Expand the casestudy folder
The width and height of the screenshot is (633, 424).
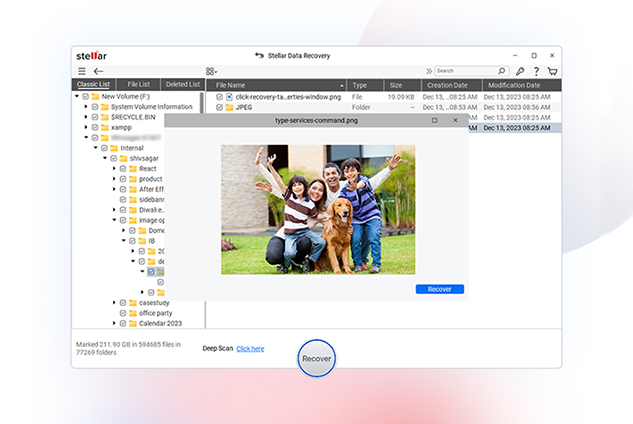pyautogui.click(x=114, y=302)
